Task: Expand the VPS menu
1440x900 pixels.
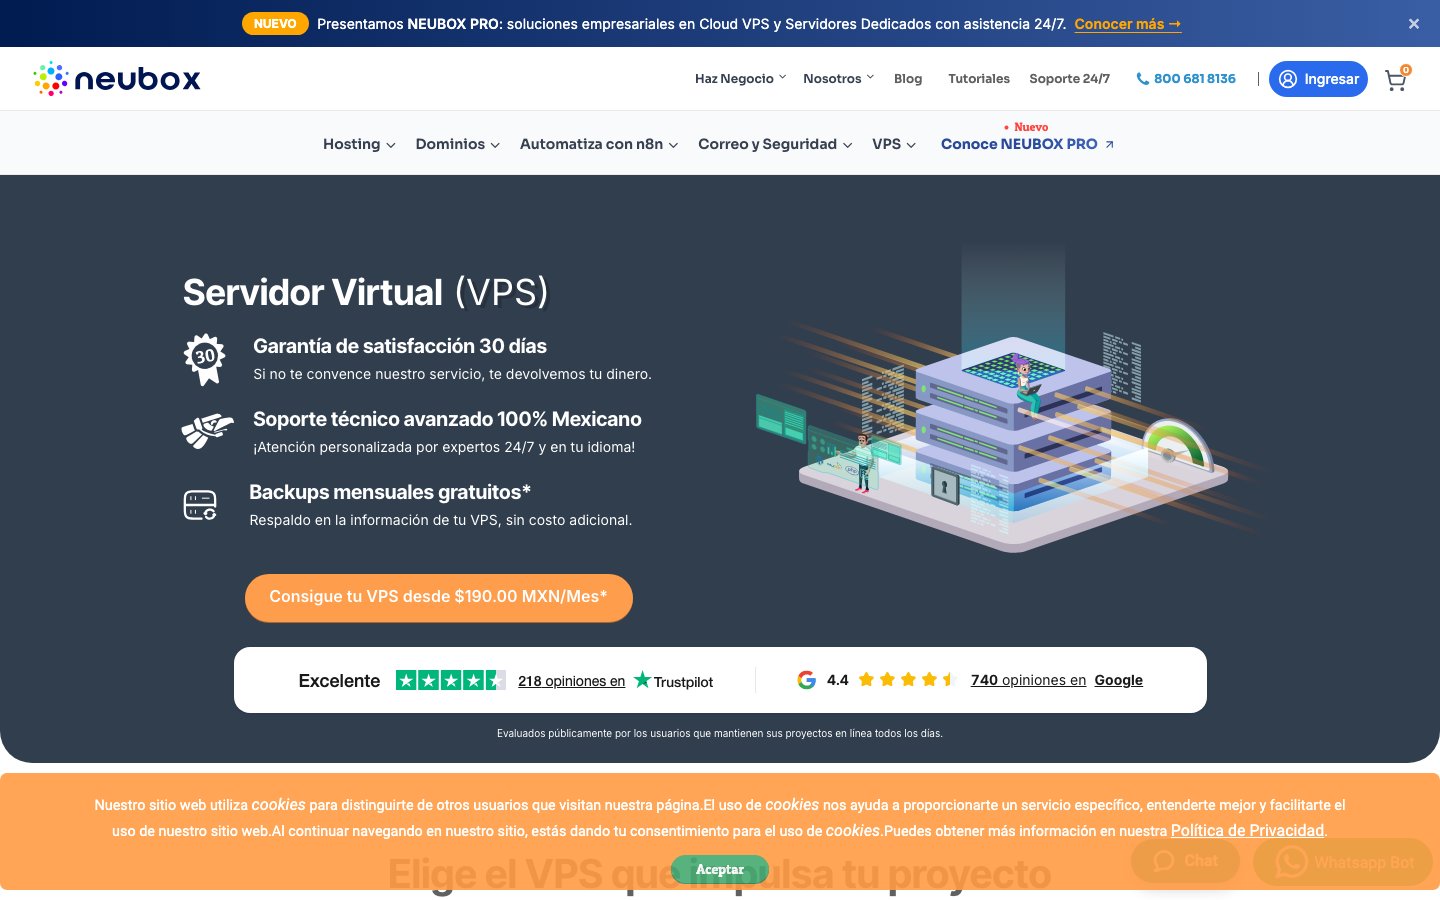Action: [x=894, y=144]
